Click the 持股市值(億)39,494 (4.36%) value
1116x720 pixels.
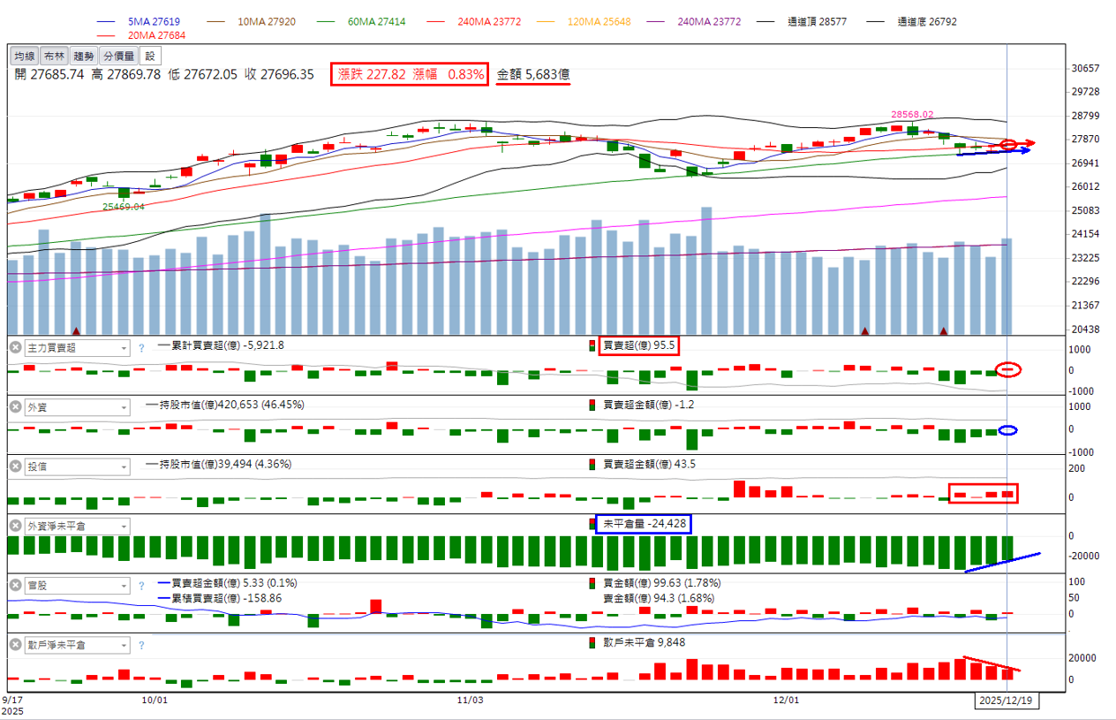point(226,465)
